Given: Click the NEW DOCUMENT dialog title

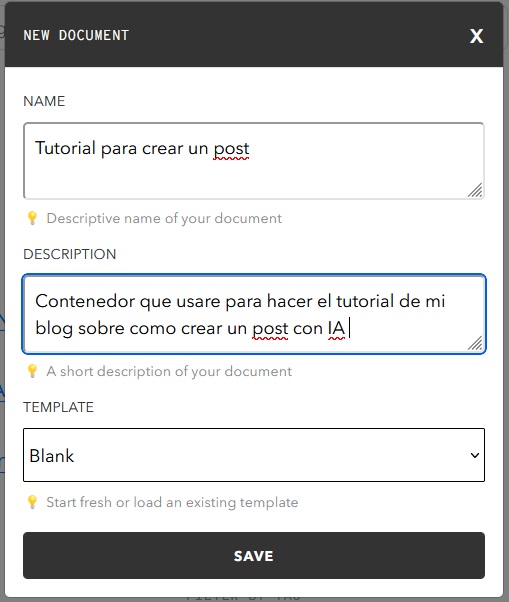Looking at the screenshot, I should 76,35.
